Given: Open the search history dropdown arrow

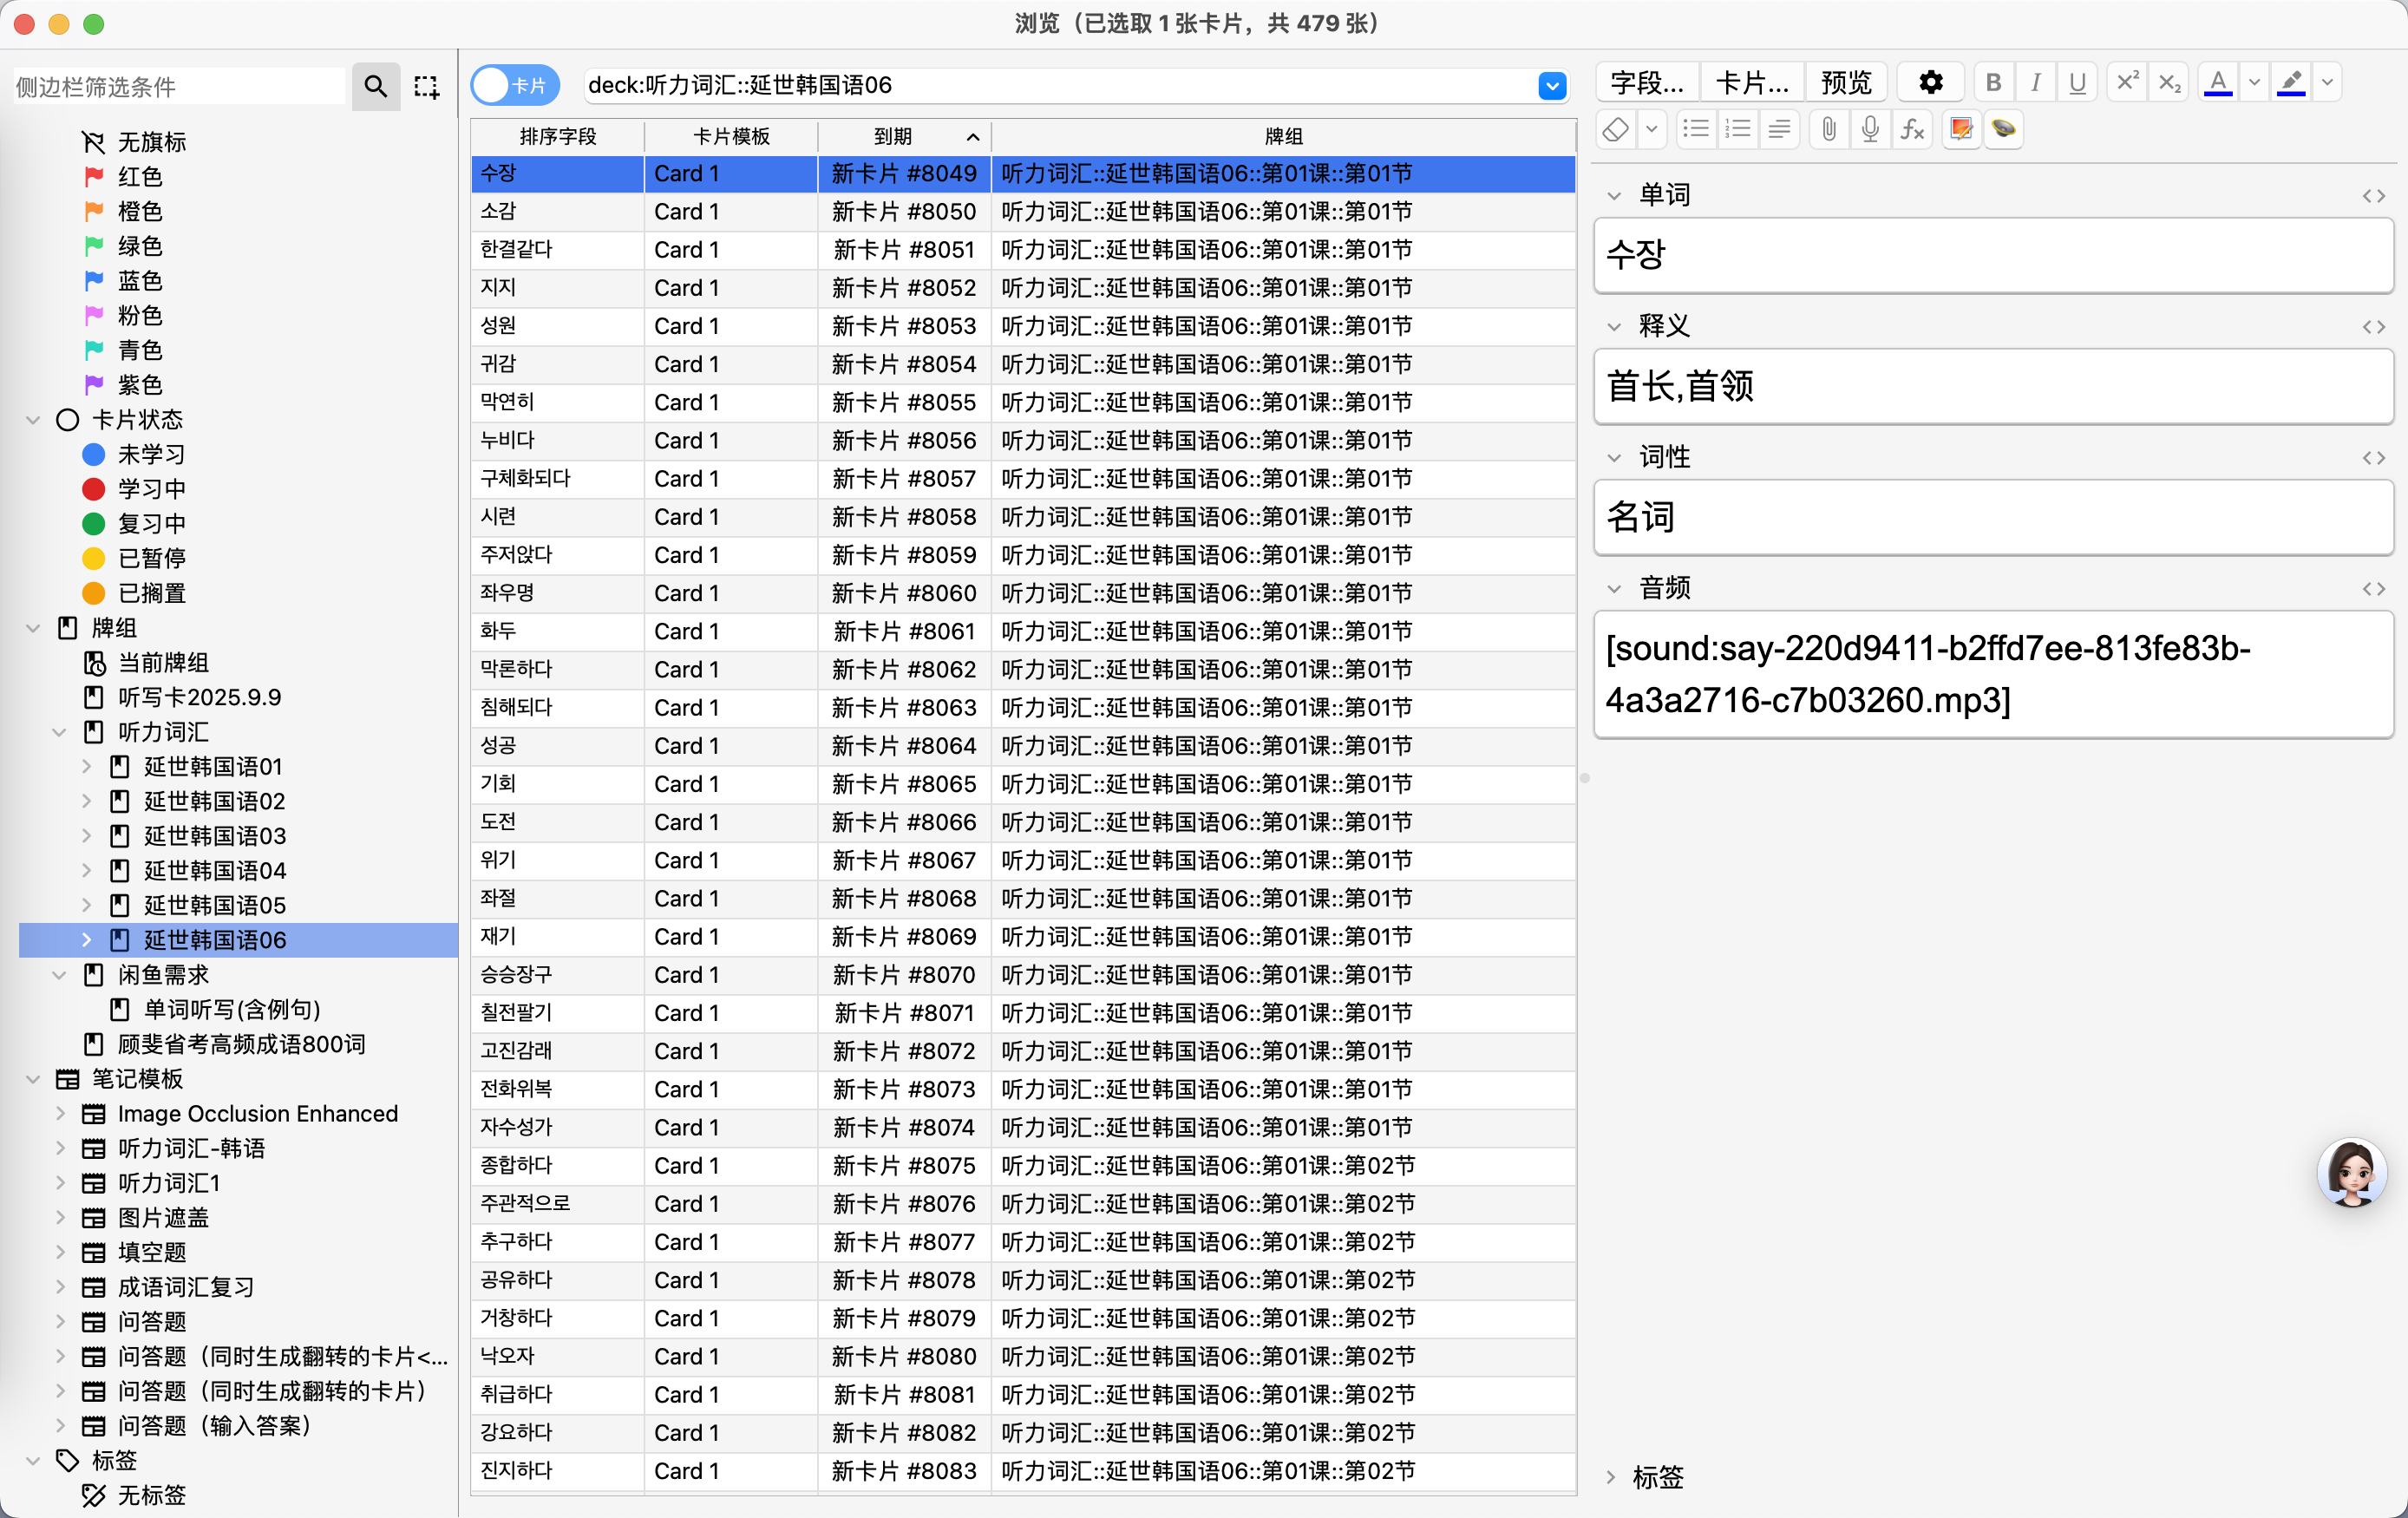Looking at the screenshot, I should click(1551, 86).
